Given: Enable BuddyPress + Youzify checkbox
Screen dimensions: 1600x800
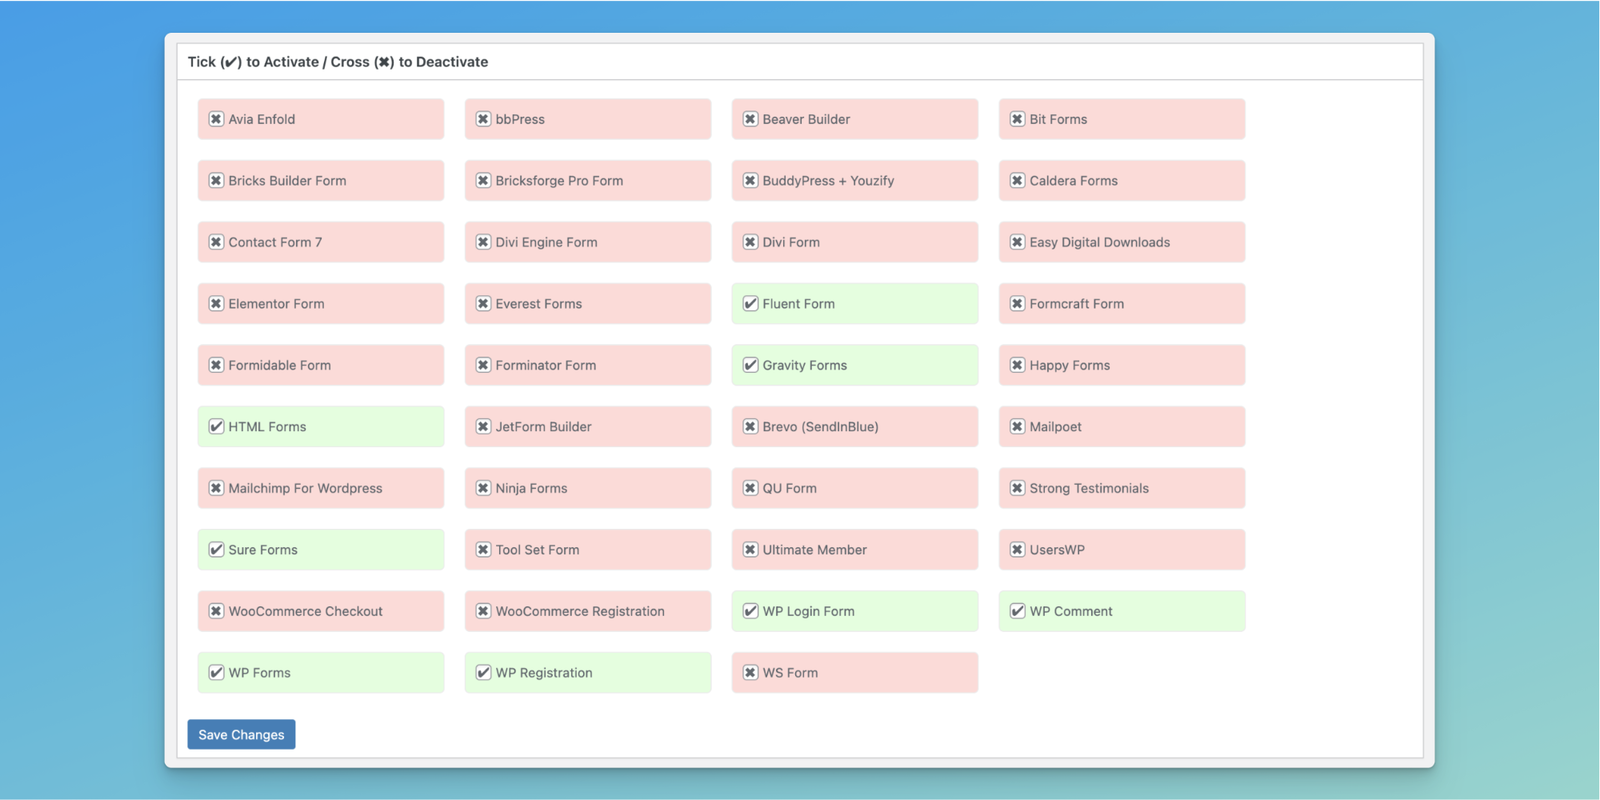Looking at the screenshot, I should click(750, 181).
